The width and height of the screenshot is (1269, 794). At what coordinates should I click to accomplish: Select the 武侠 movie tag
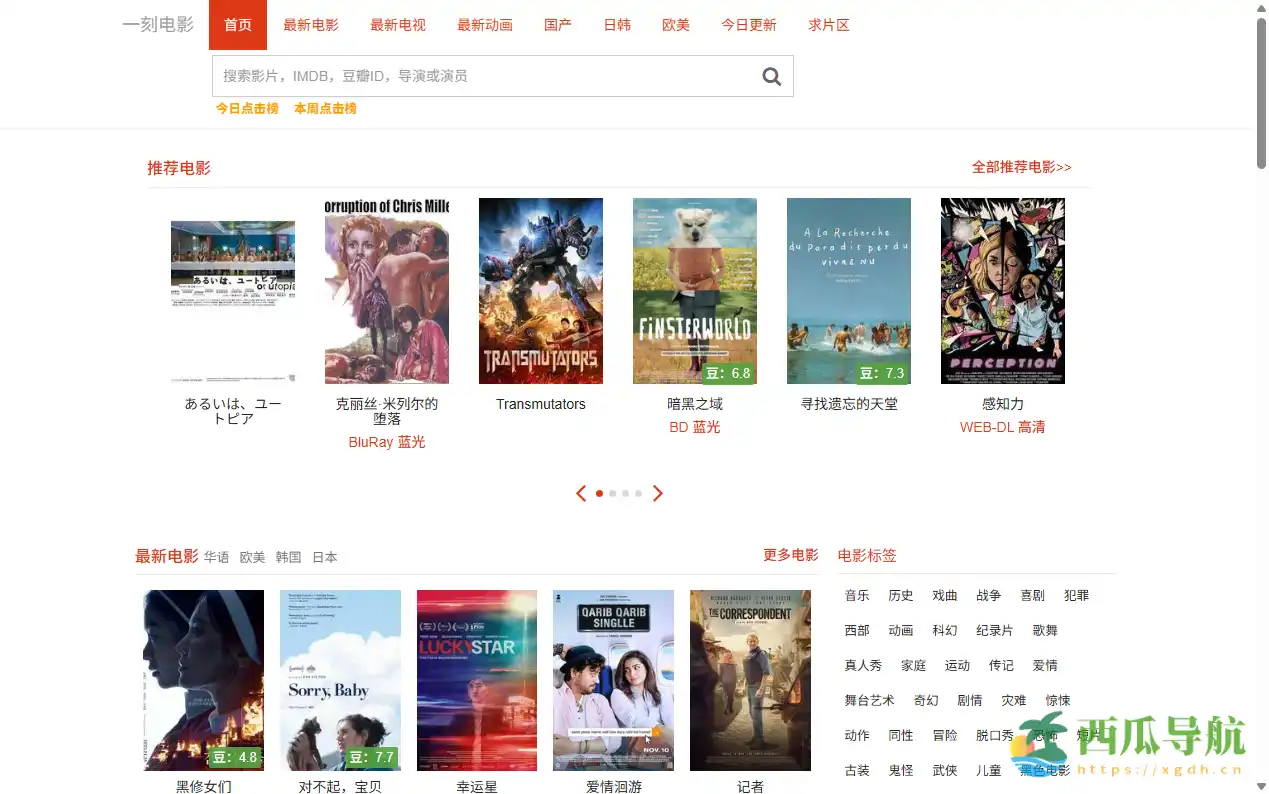(944, 770)
